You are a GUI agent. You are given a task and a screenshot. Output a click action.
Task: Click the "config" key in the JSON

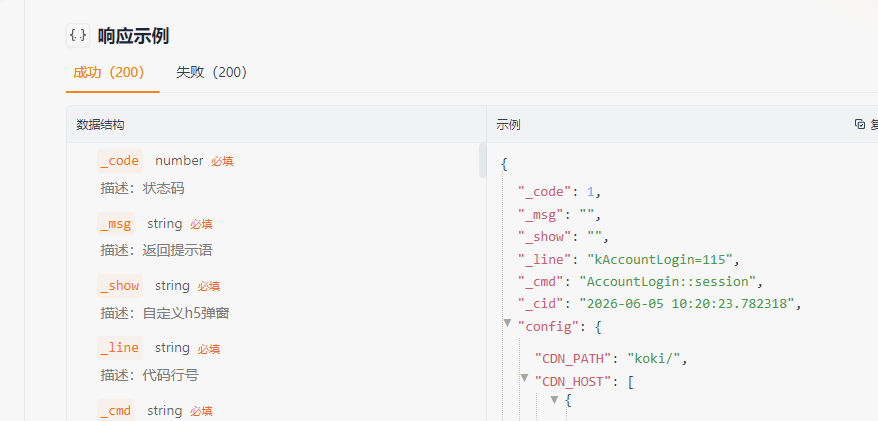click(548, 326)
